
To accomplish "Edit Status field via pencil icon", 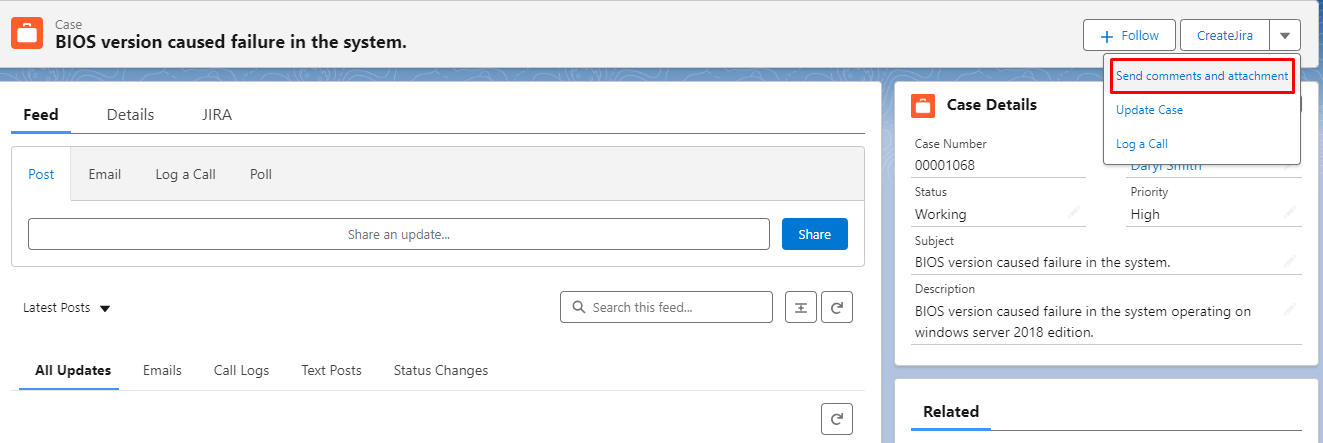I will (1074, 213).
